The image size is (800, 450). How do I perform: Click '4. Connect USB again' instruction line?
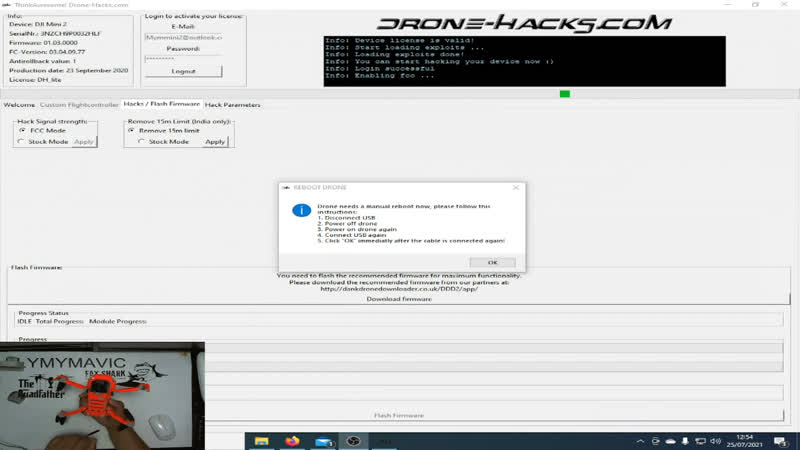pyautogui.click(x=352, y=235)
